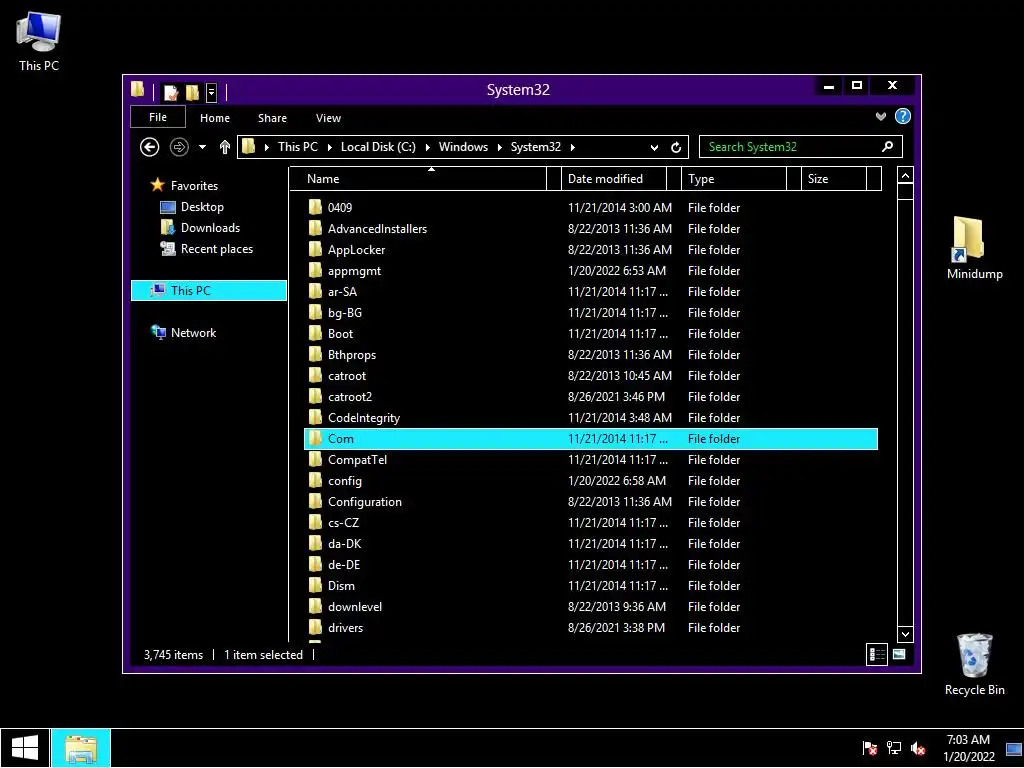The image size is (1024, 768).
Task: Switch to the Share ribbon tab
Action: coord(272,118)
